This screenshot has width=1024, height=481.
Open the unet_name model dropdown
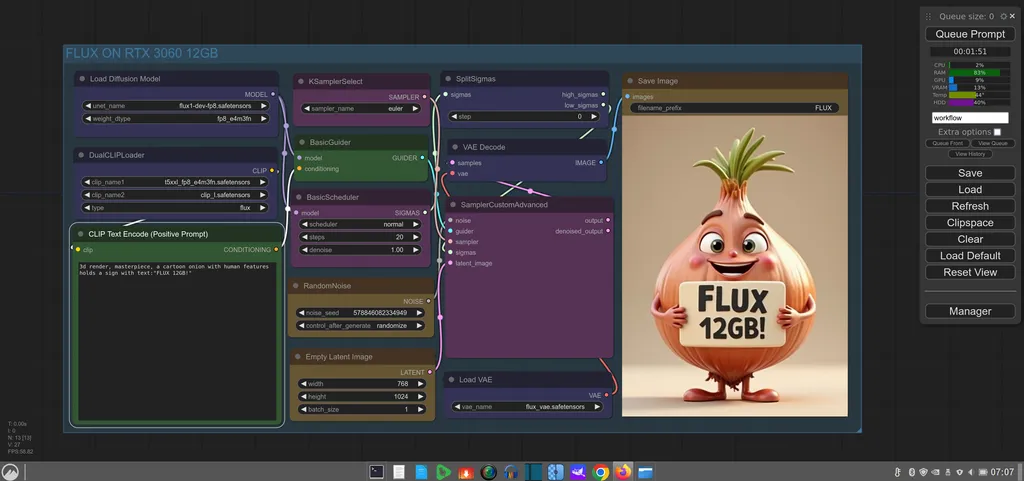coord(176,106)
